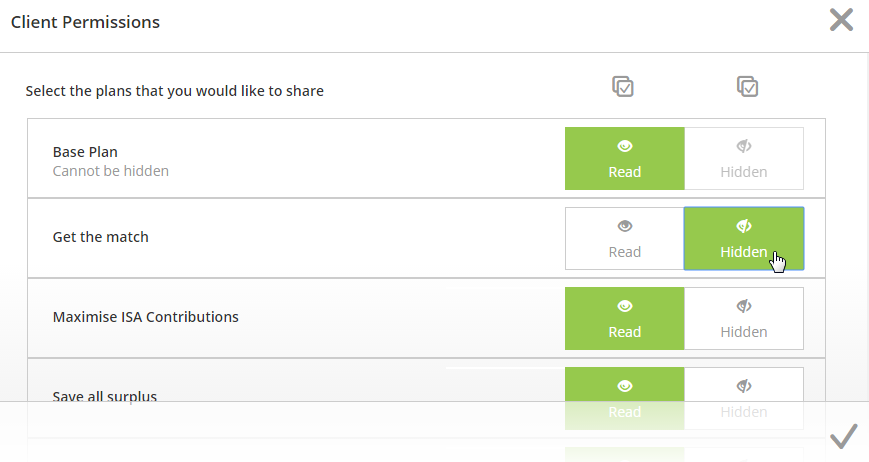The width and height of the screenshot is (869, 462).
Task: Click the eye icon in Get the match Read
Action: [x=625, y=226]
